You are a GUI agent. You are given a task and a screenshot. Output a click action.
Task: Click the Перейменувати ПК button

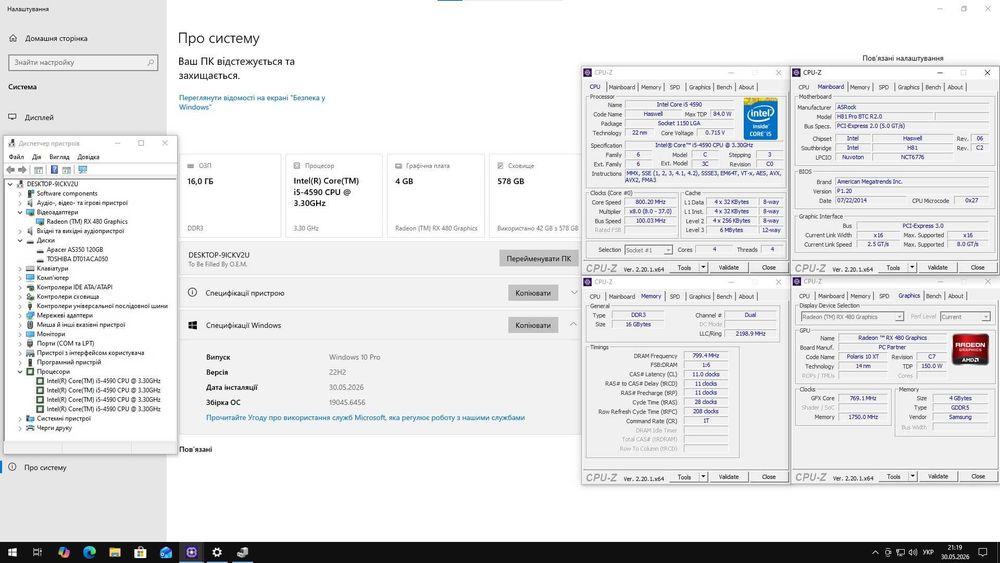pyautogui.click(x=539, y=258)
